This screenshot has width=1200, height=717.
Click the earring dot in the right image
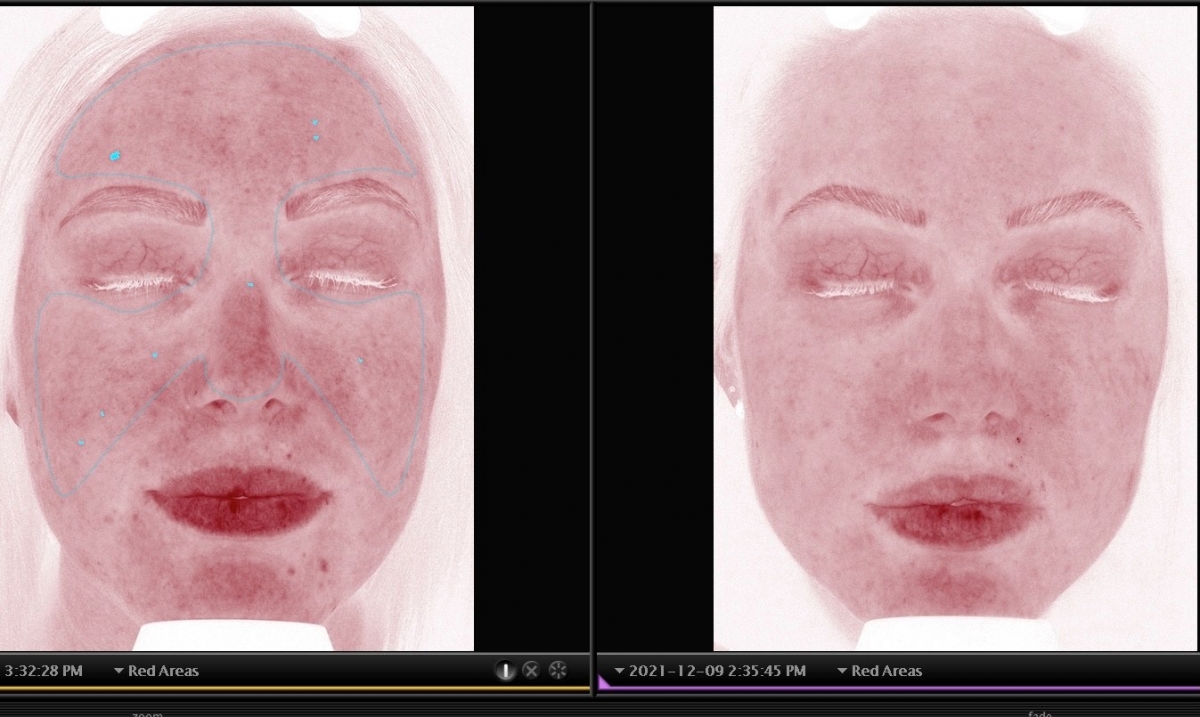[739, 409]
